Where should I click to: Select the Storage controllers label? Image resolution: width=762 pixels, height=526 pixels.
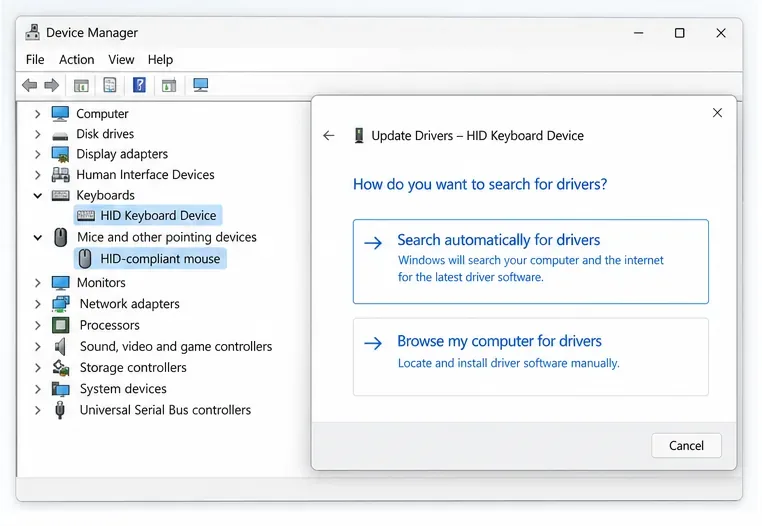pos(133,368)
